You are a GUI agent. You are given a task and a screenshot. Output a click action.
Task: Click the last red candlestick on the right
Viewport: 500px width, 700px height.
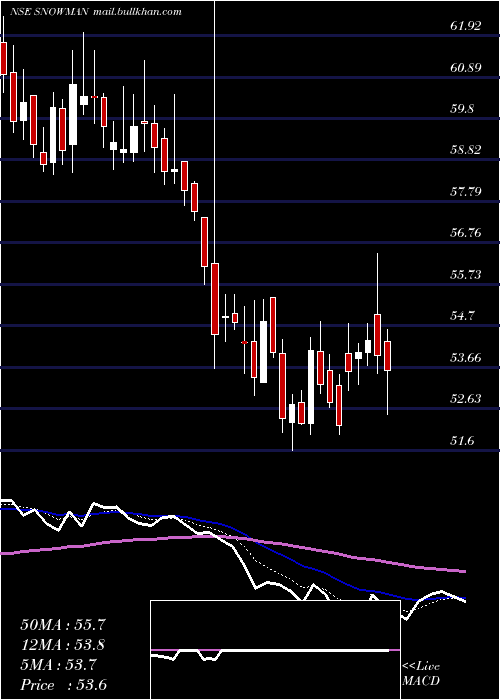(388, 356)
